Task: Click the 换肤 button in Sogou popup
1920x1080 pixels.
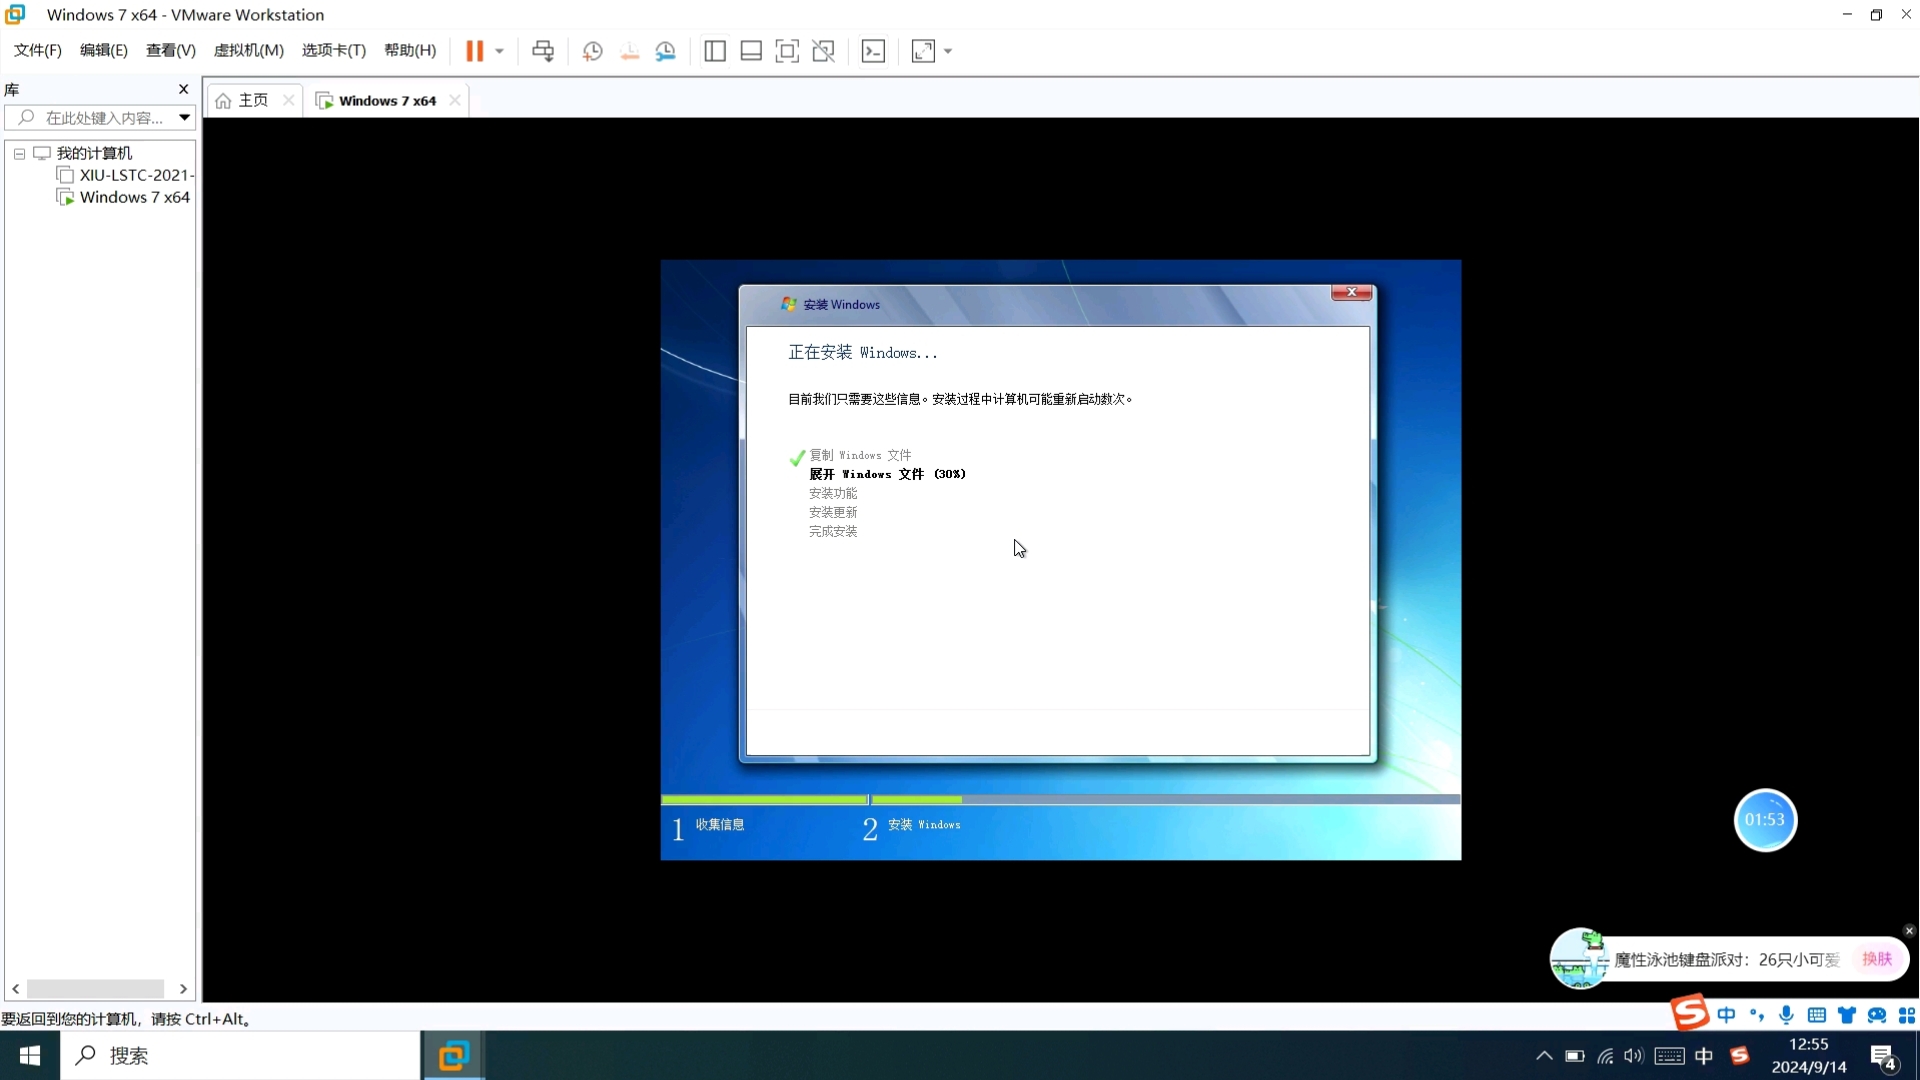Action: pyautogui.click(x=1877, y=959)
